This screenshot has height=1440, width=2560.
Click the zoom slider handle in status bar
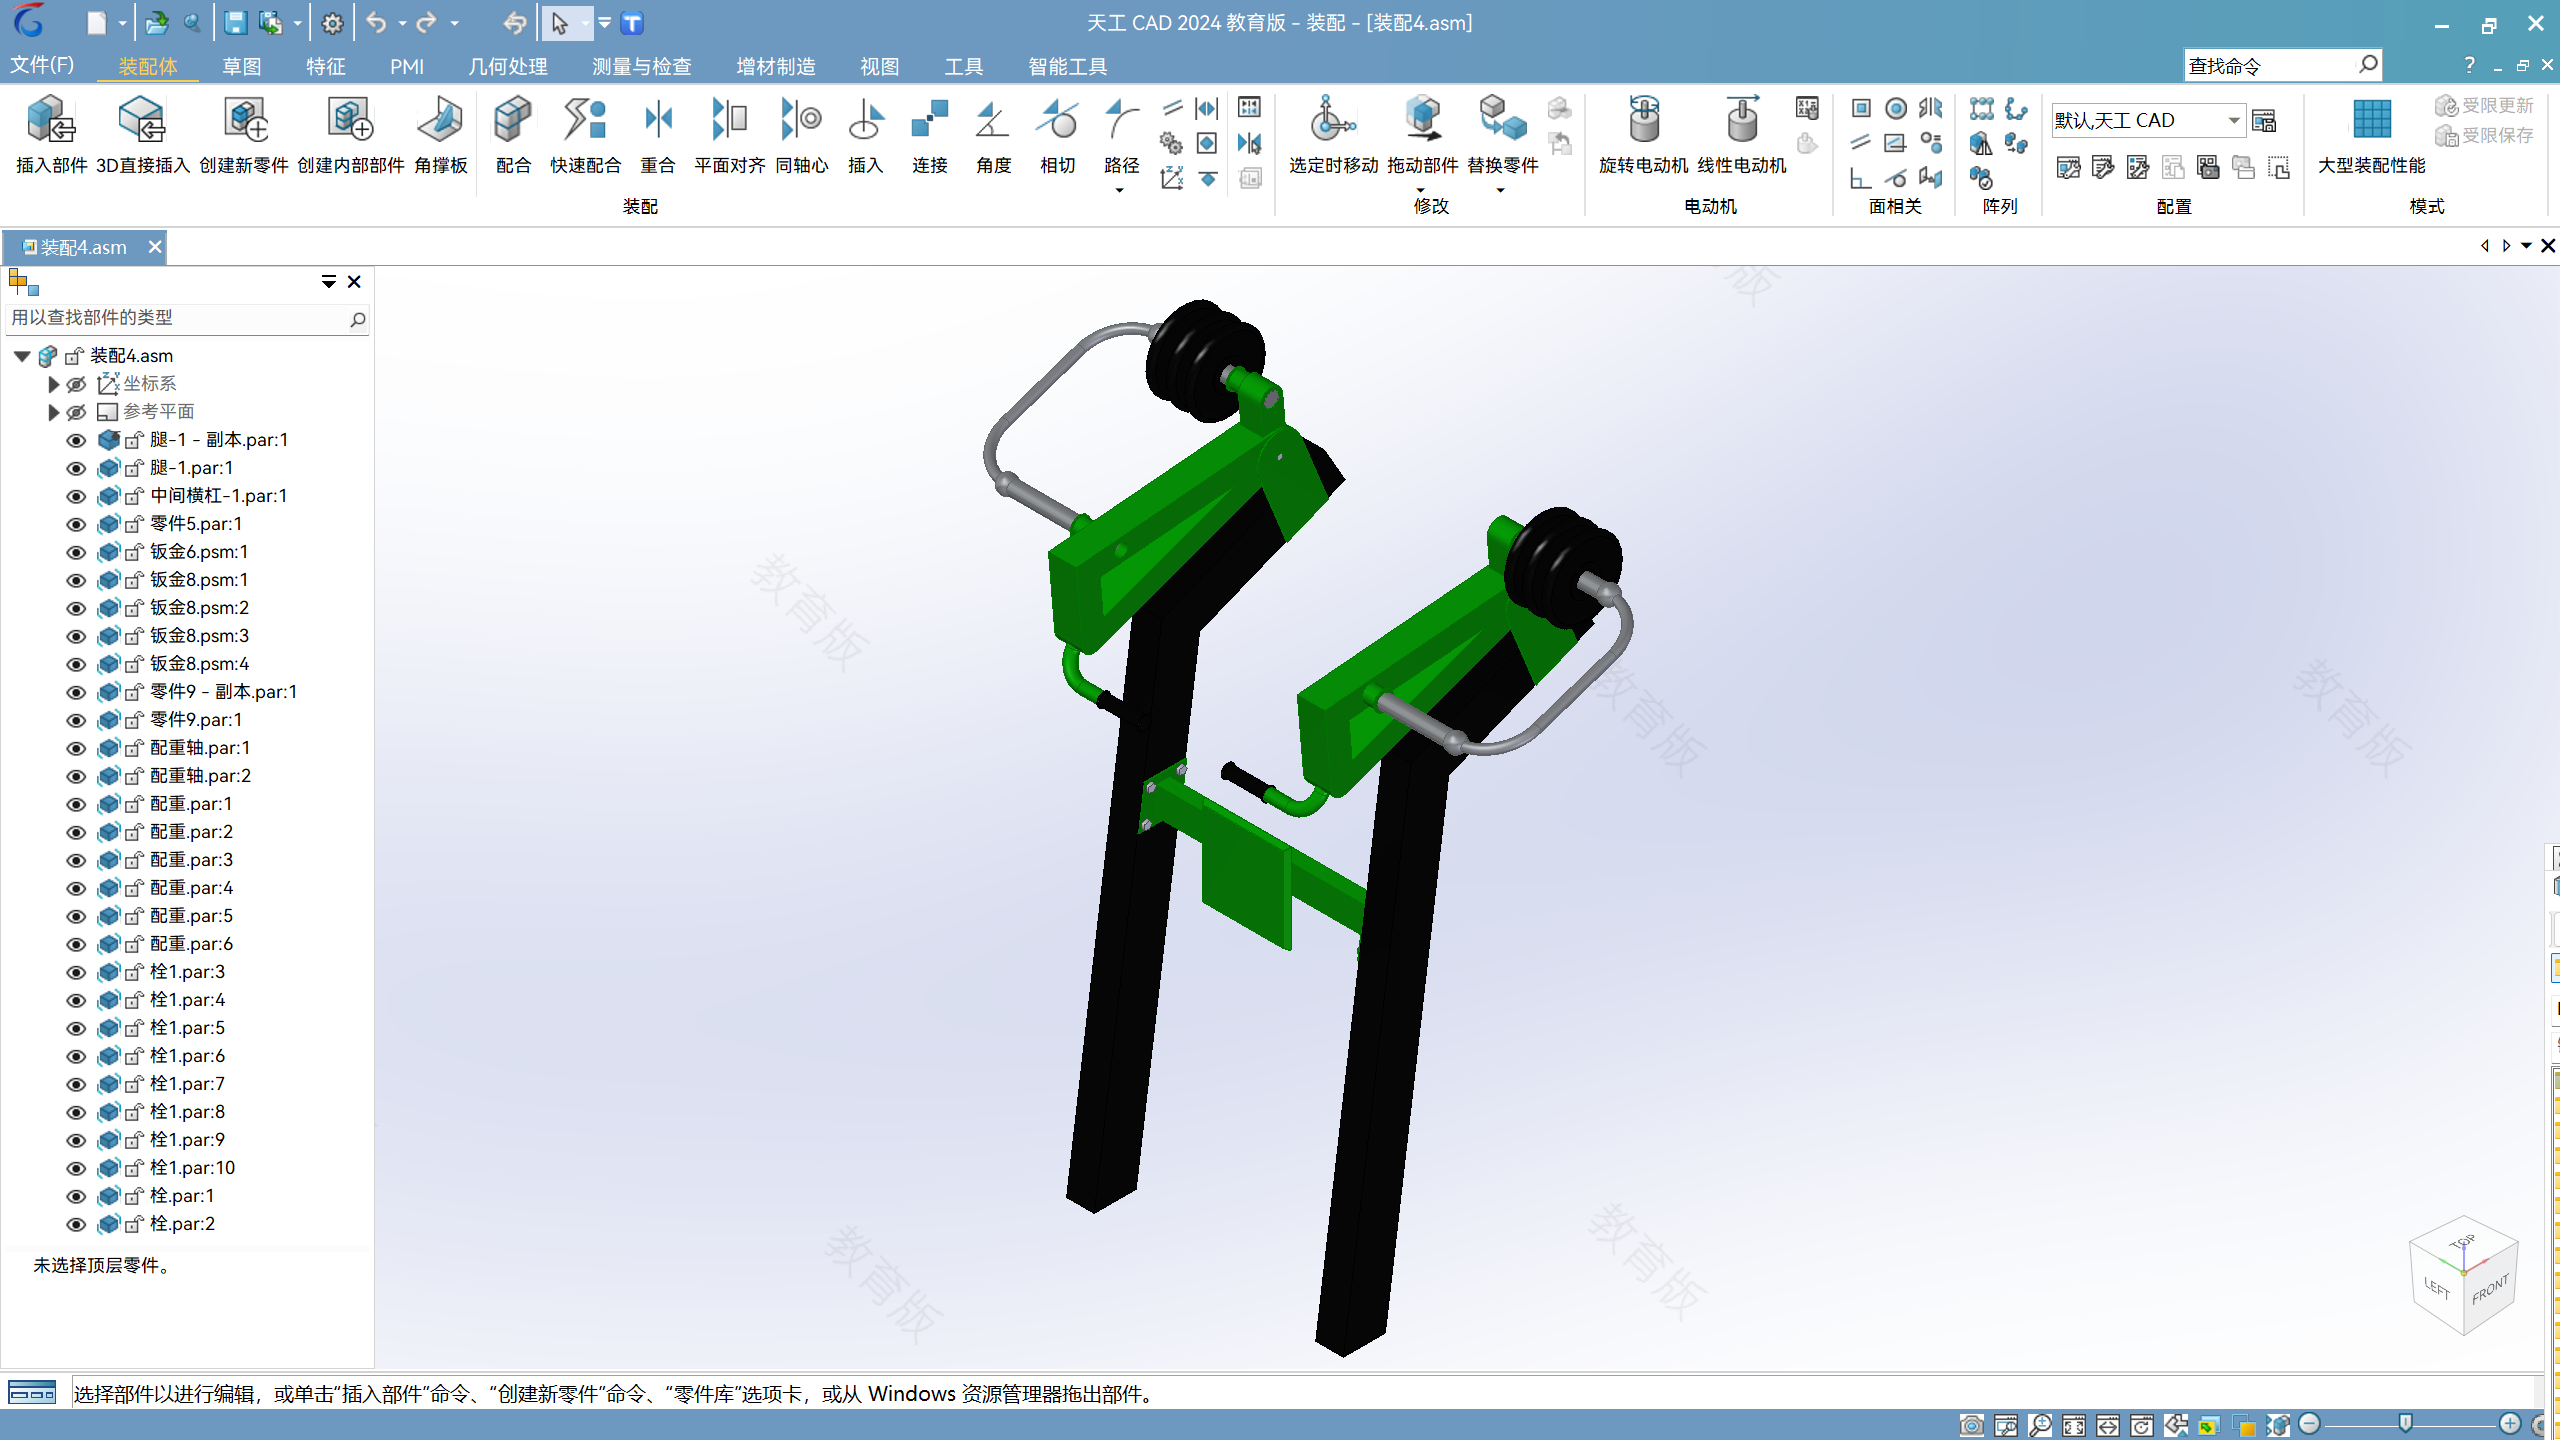pos(2406,1423)
